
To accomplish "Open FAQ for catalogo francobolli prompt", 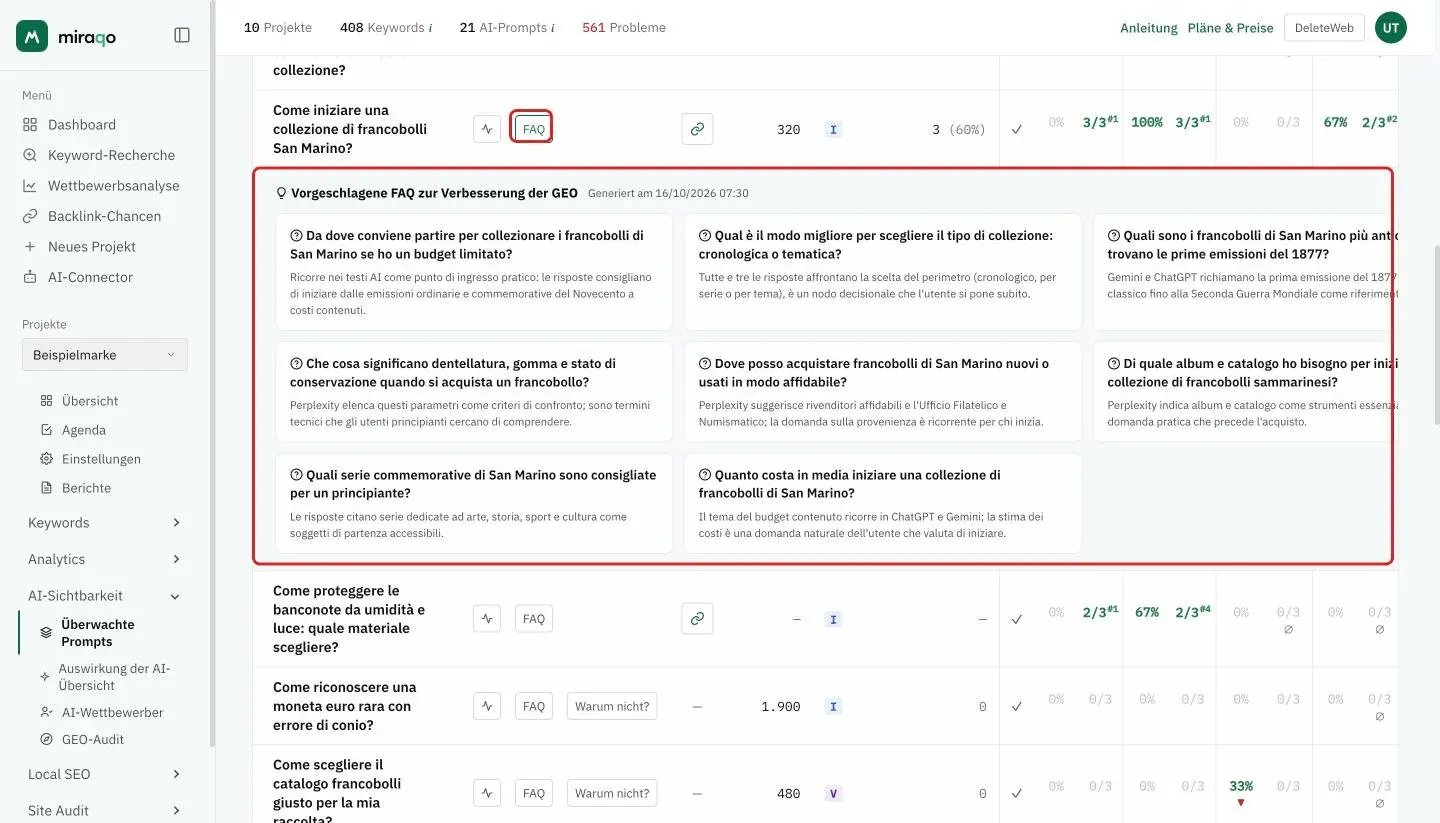I will click(x=534, y=793).
